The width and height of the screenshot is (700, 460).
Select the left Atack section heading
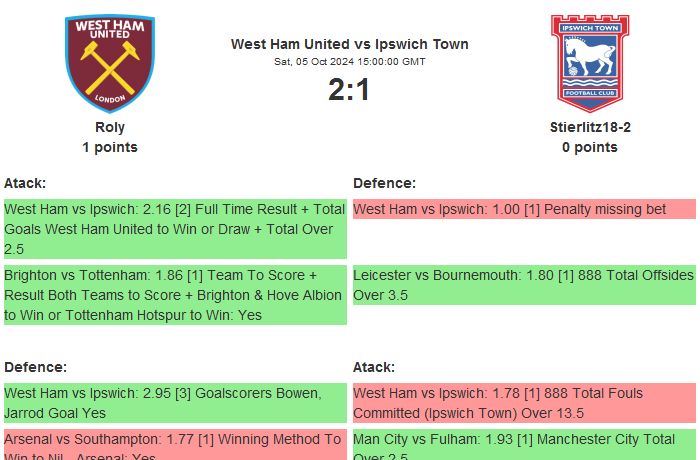(25, 183)
